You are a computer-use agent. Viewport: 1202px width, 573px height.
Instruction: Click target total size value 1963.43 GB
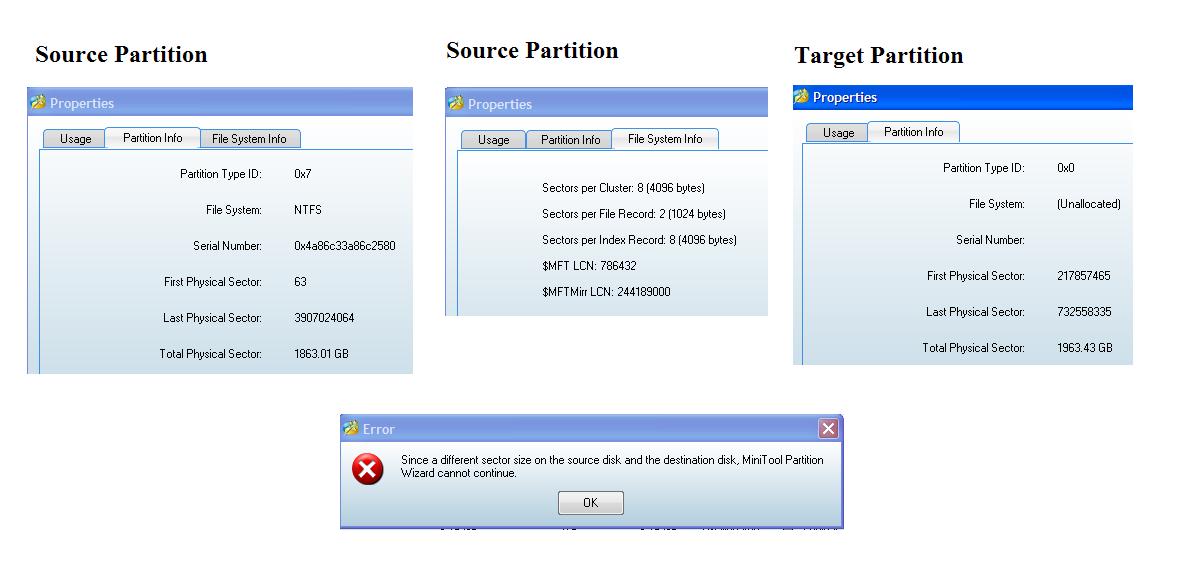click(x=1085, y=348)
